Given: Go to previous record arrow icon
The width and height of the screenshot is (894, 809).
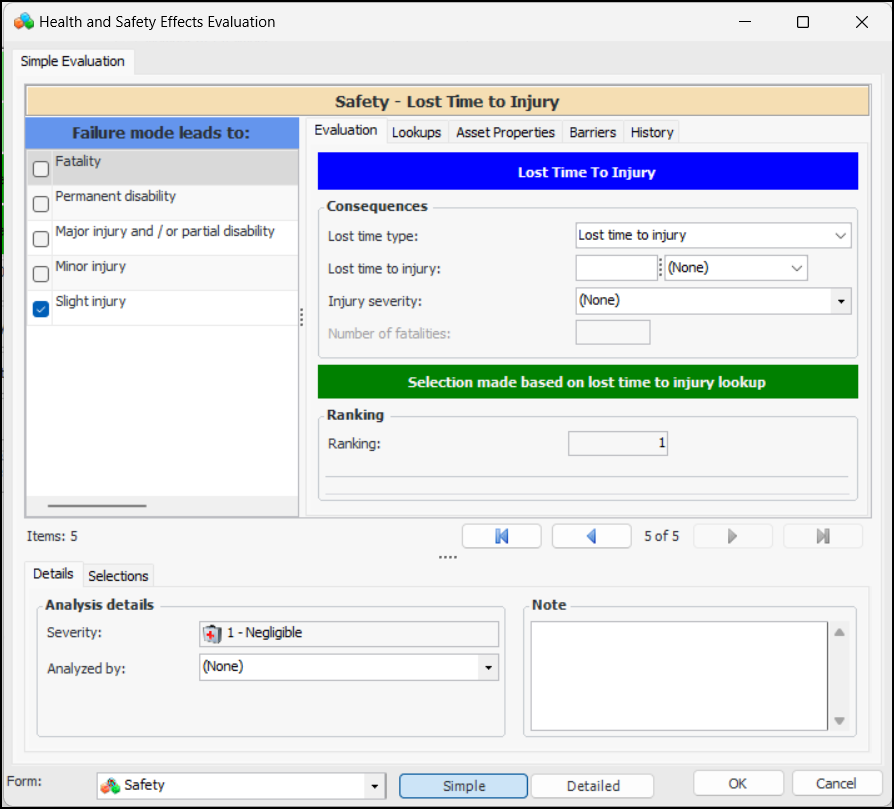Looking at the screenshot, I should 591,536.
